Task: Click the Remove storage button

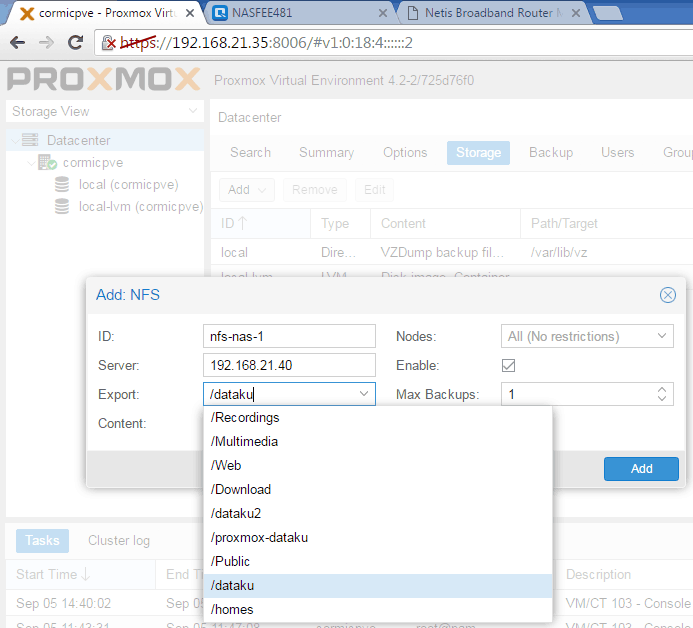Action: [x=315, y=190]
